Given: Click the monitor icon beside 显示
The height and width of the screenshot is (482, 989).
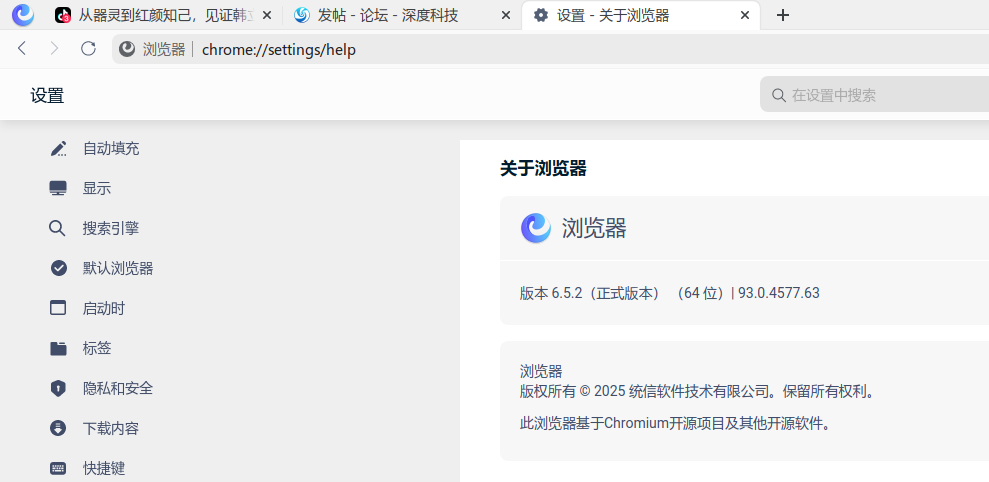Looking at the screenshot, I should 58,189.
